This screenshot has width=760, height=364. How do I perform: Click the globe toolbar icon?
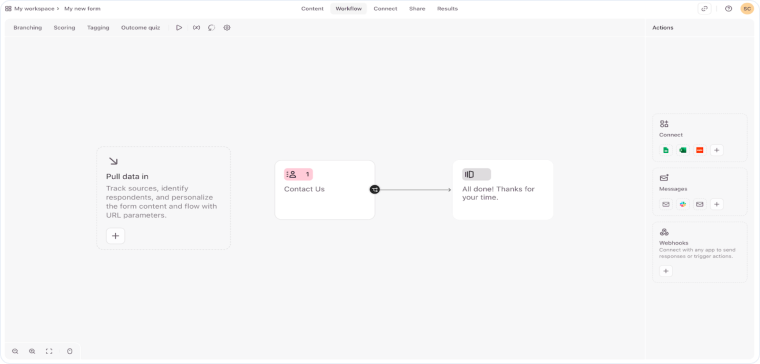tap(227, 28)
